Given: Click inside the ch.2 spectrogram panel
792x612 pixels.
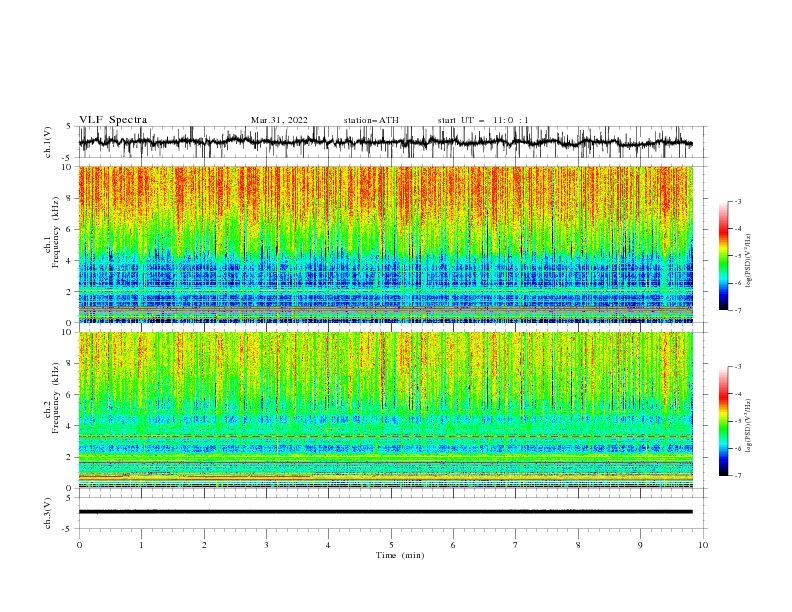Looking at the screenshot, I should [385, 410].
